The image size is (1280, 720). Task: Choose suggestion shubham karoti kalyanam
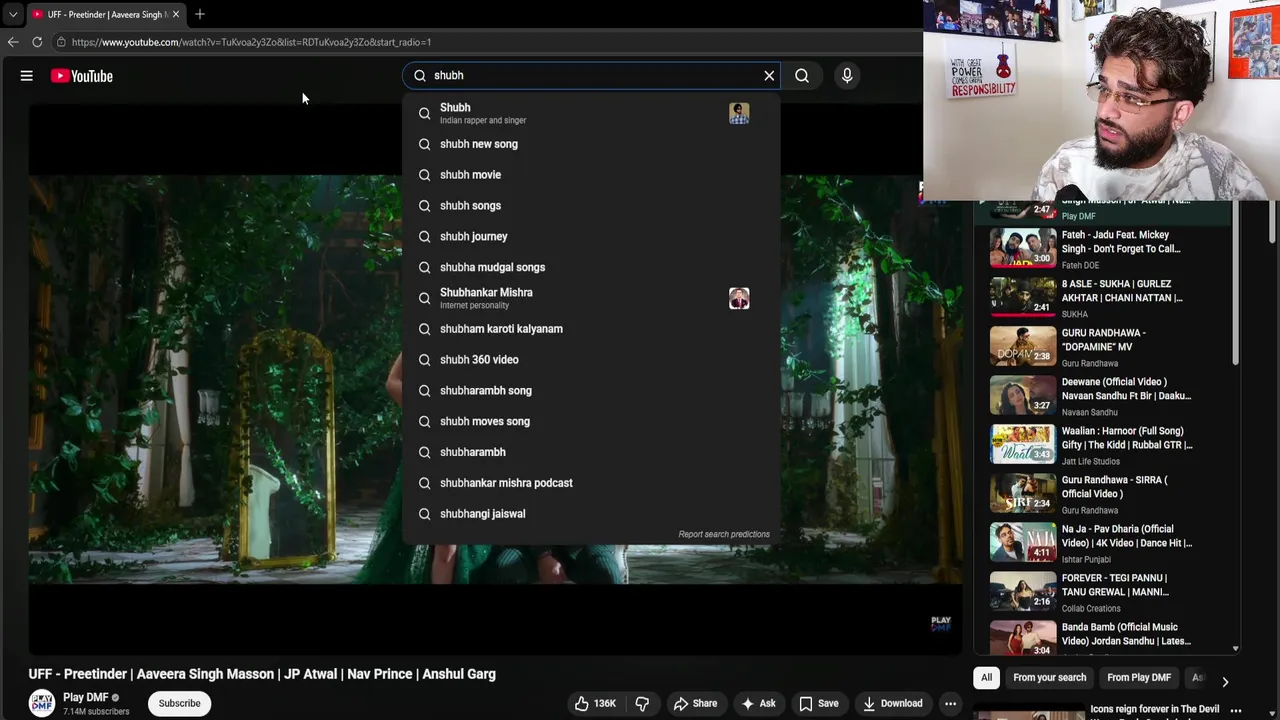pos(590,329)
